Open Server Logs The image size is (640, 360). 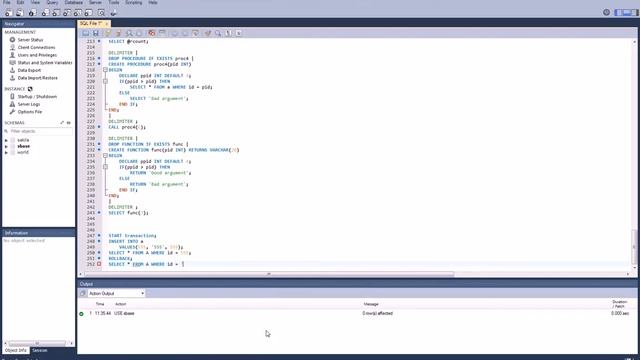(29, 104)
